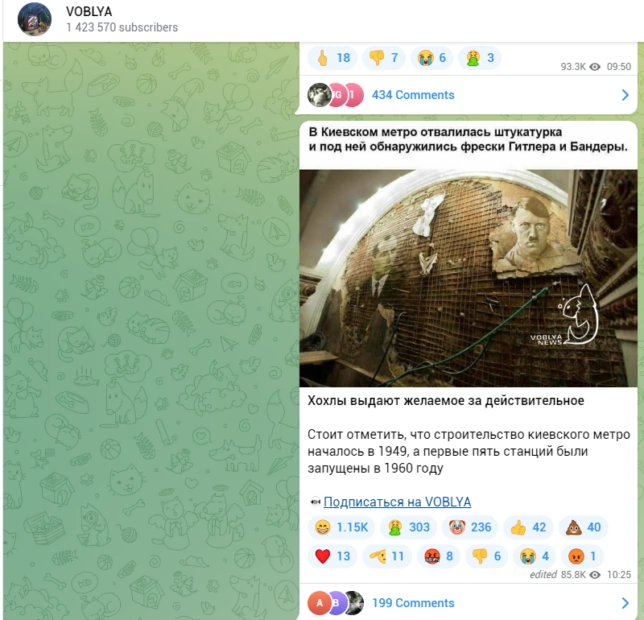Click the pouting angry face reaction with 1
The image size is (644, 620).
(582, 556)
